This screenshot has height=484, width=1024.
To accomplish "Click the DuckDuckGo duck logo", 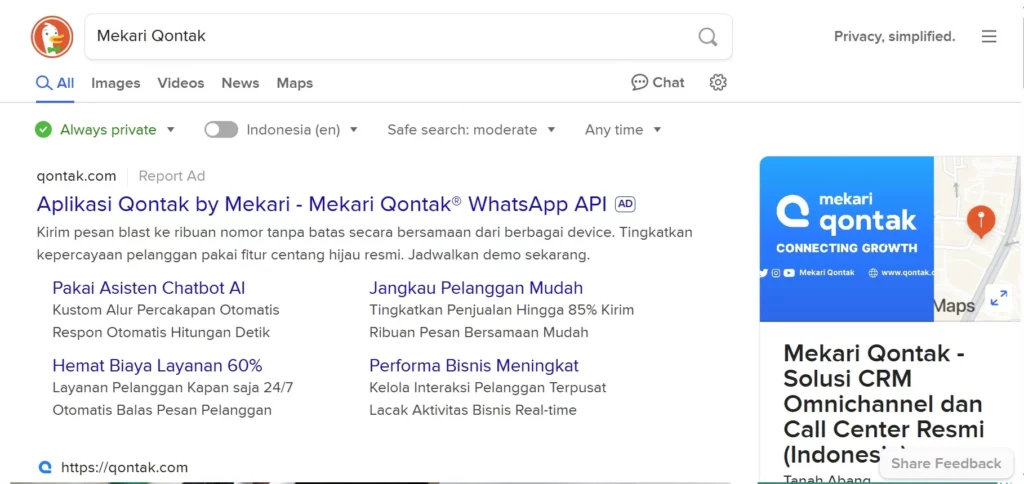I will click(52, 37).
